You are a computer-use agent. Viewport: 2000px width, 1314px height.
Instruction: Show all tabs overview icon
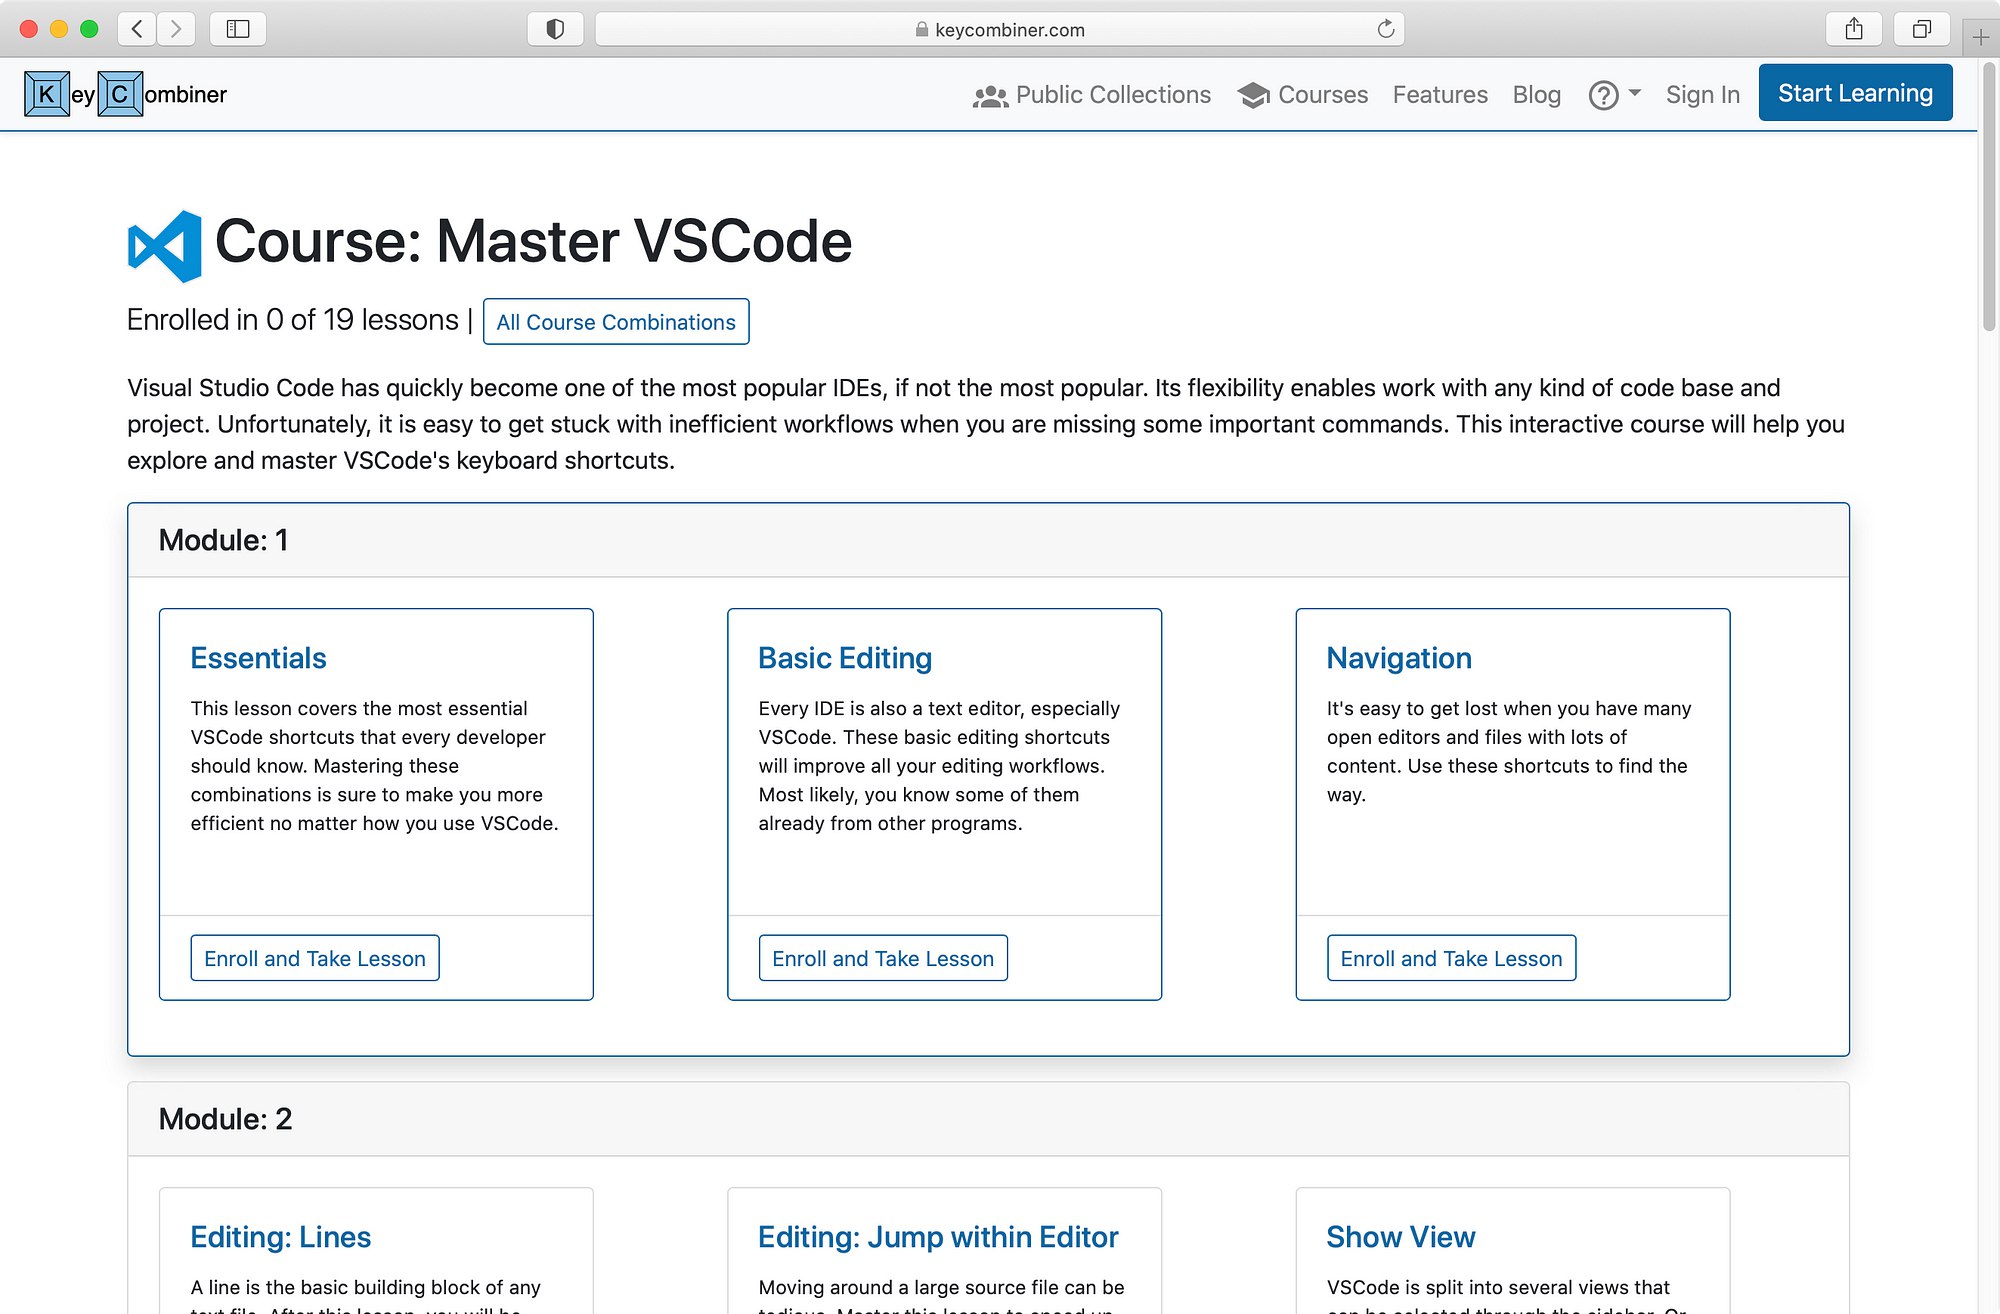point(1921,29)
